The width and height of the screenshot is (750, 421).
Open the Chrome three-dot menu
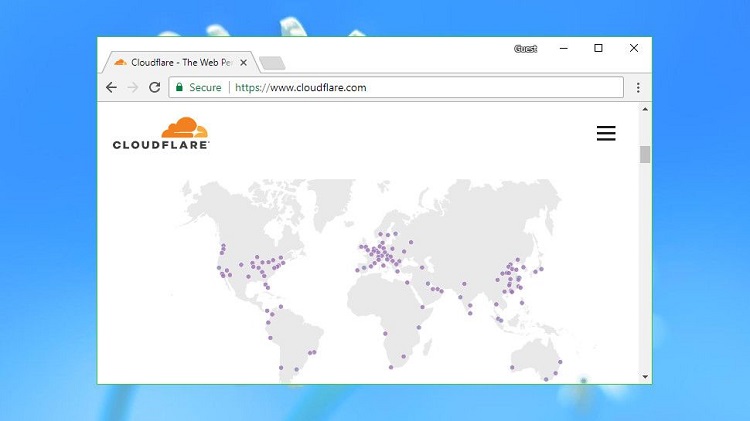click(x=638, y=88)
